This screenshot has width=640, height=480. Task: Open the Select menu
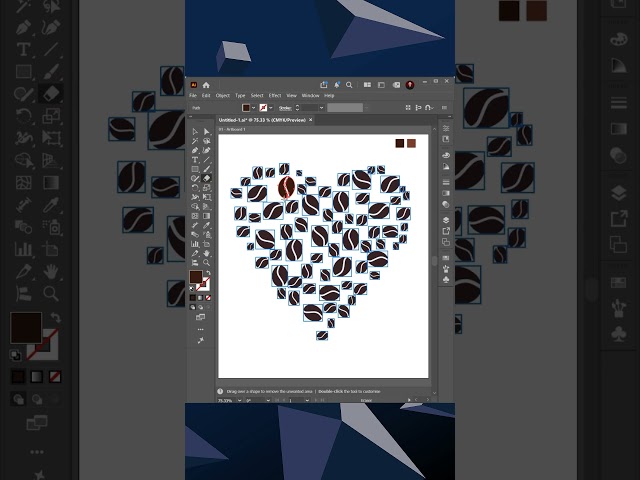tap(257, 96)
